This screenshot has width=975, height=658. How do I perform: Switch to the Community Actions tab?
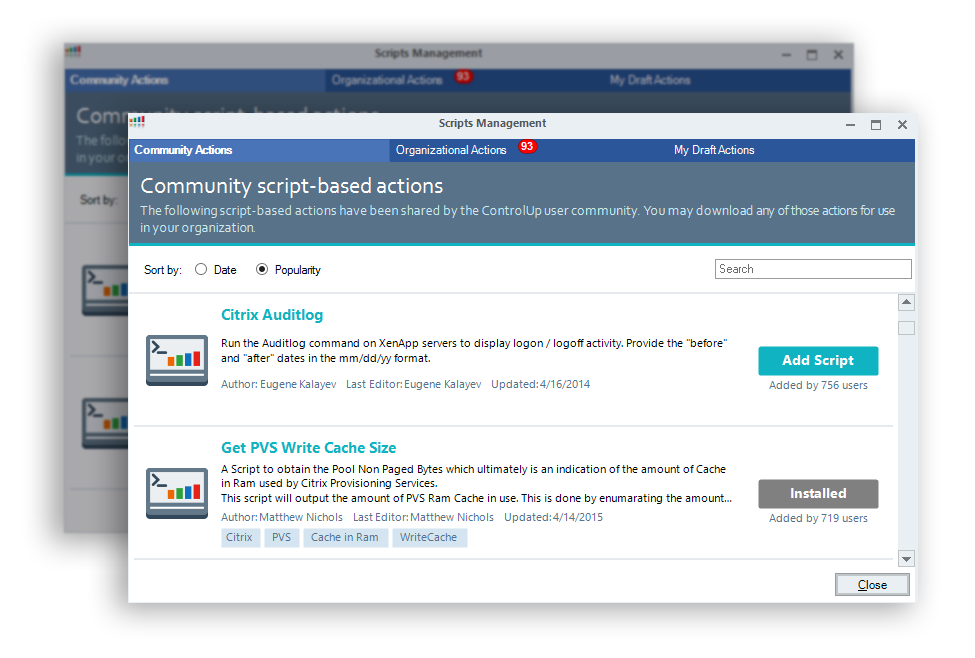pos(259,151)
